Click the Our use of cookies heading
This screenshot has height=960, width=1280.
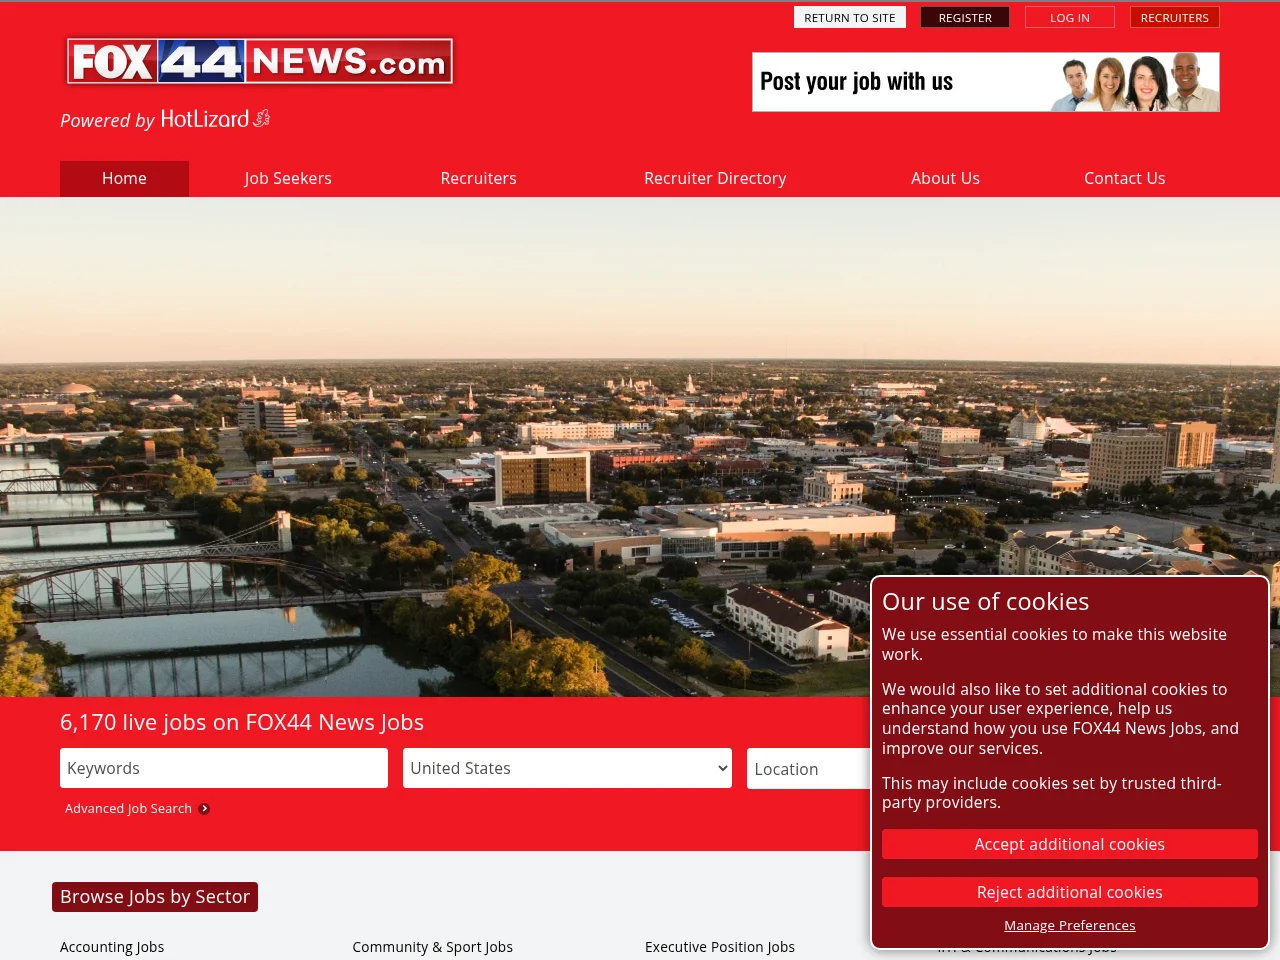coord(986,601)
